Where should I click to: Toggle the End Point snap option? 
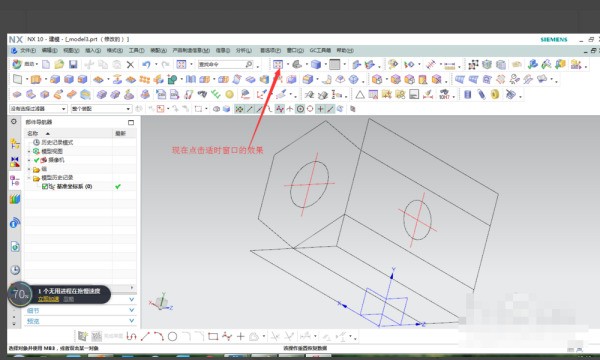pos(249,109)
